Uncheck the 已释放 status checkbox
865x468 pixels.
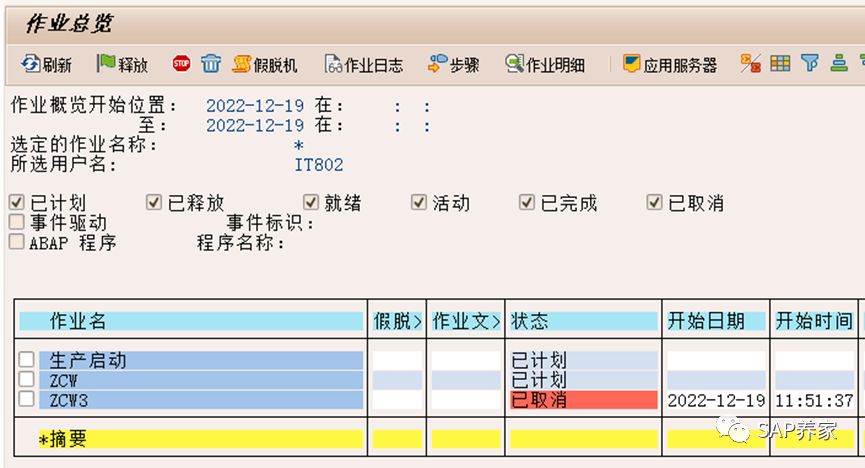click(153, 203)
